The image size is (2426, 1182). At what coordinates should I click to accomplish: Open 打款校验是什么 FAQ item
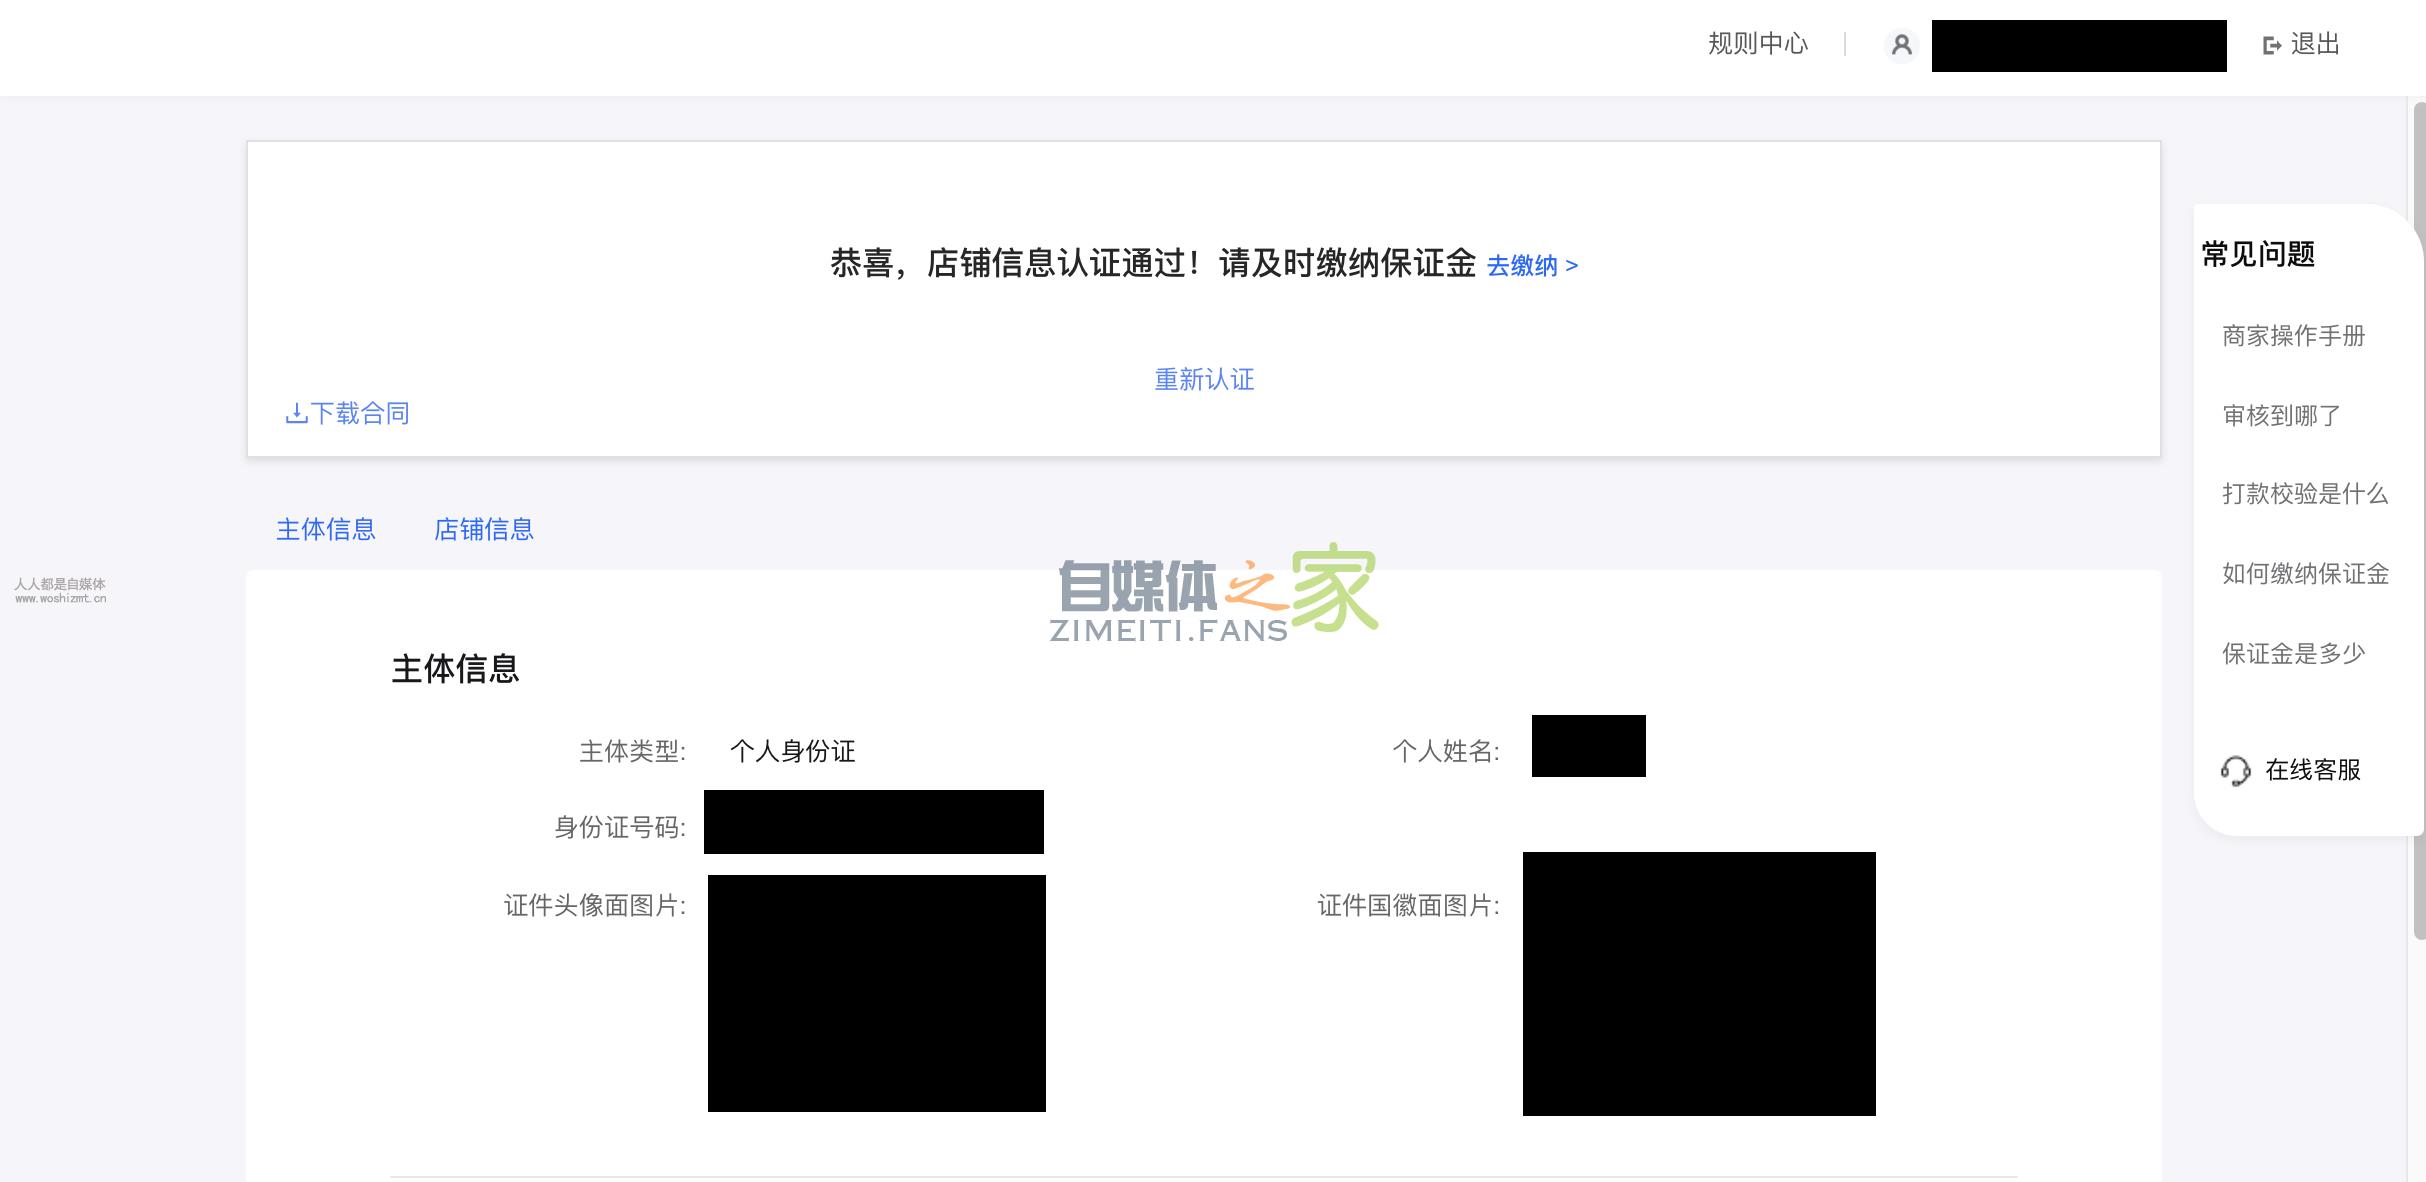2303,494
